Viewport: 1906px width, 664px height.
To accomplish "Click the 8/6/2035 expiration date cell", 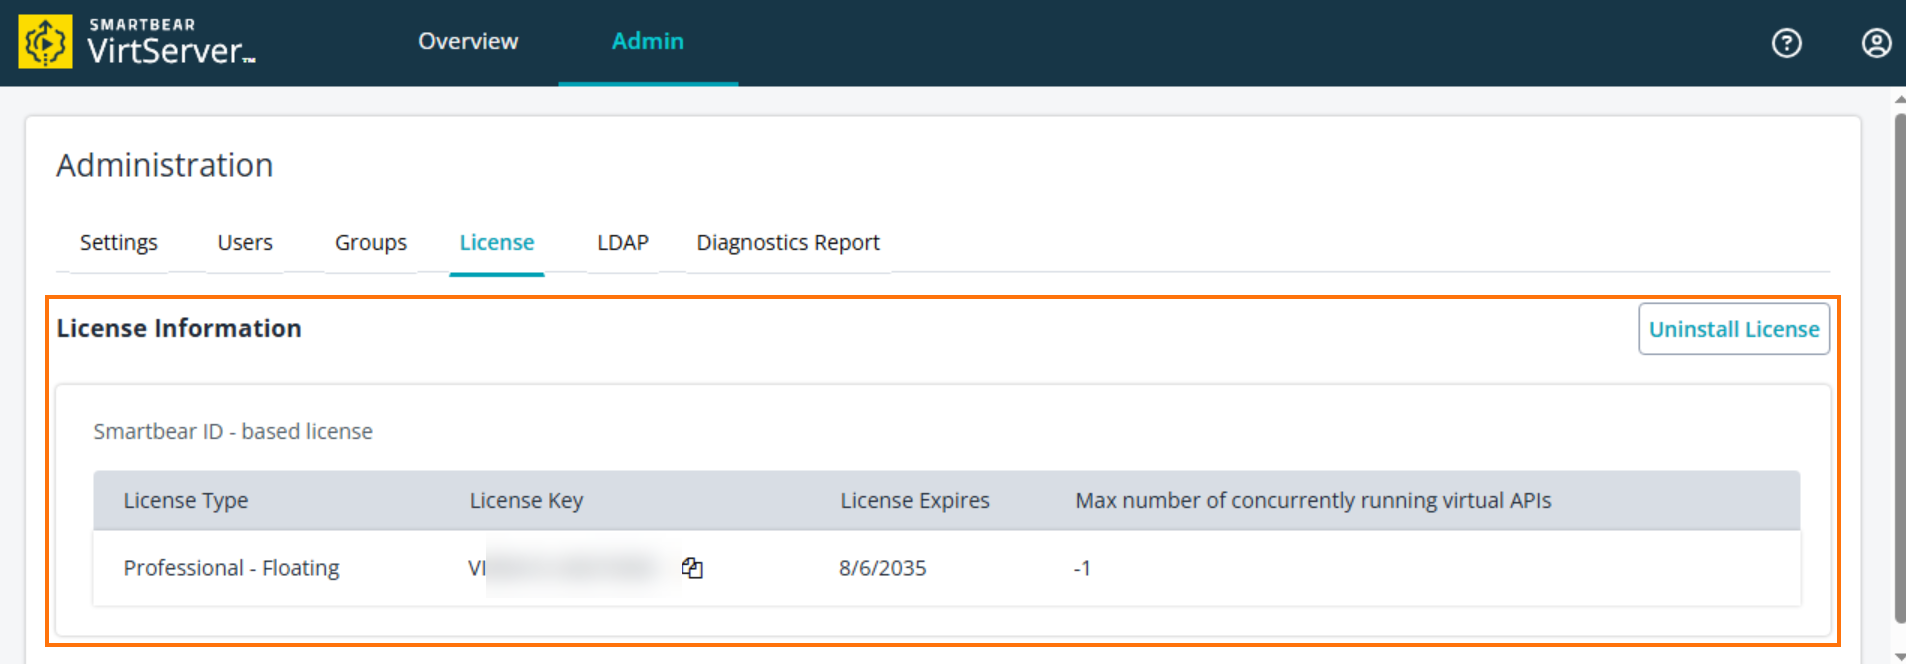I will (x=882, y=568).
